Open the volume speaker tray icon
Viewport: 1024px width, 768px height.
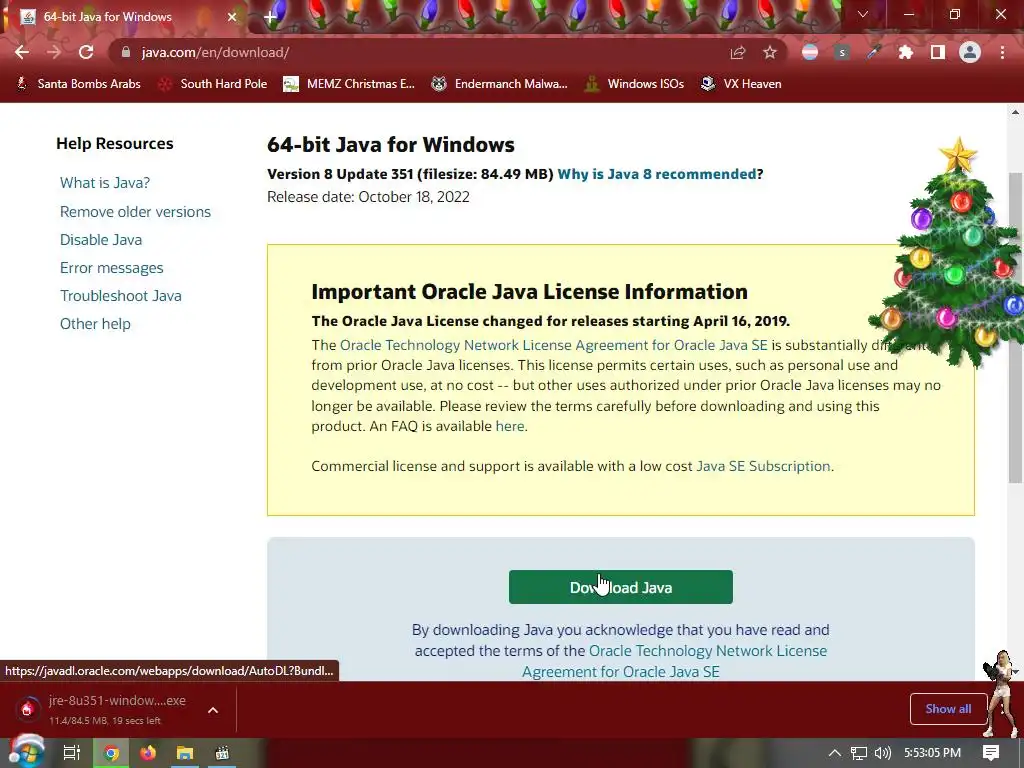pos(882,753)
